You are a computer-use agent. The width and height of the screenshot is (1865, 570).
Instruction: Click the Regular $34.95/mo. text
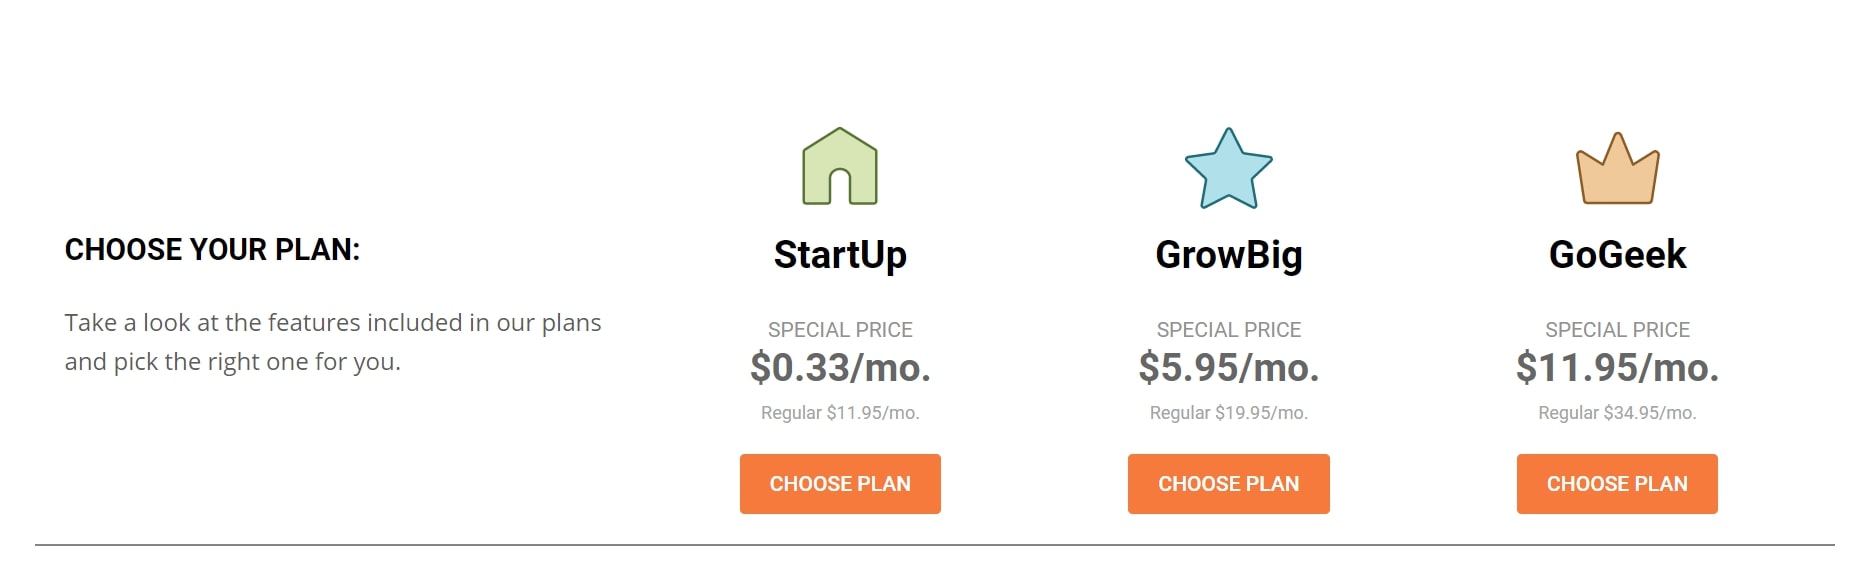tap(1617, 413)
